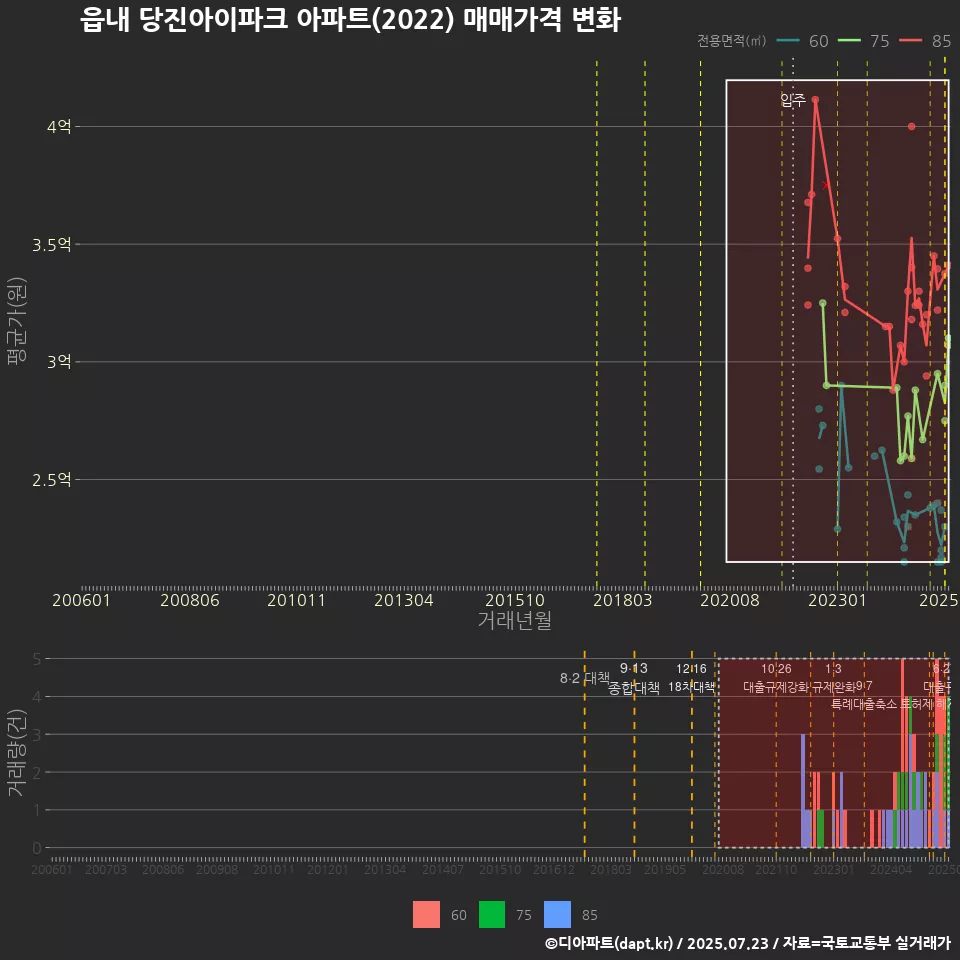Click the 202301 tick on price chart

click(837, 600)
